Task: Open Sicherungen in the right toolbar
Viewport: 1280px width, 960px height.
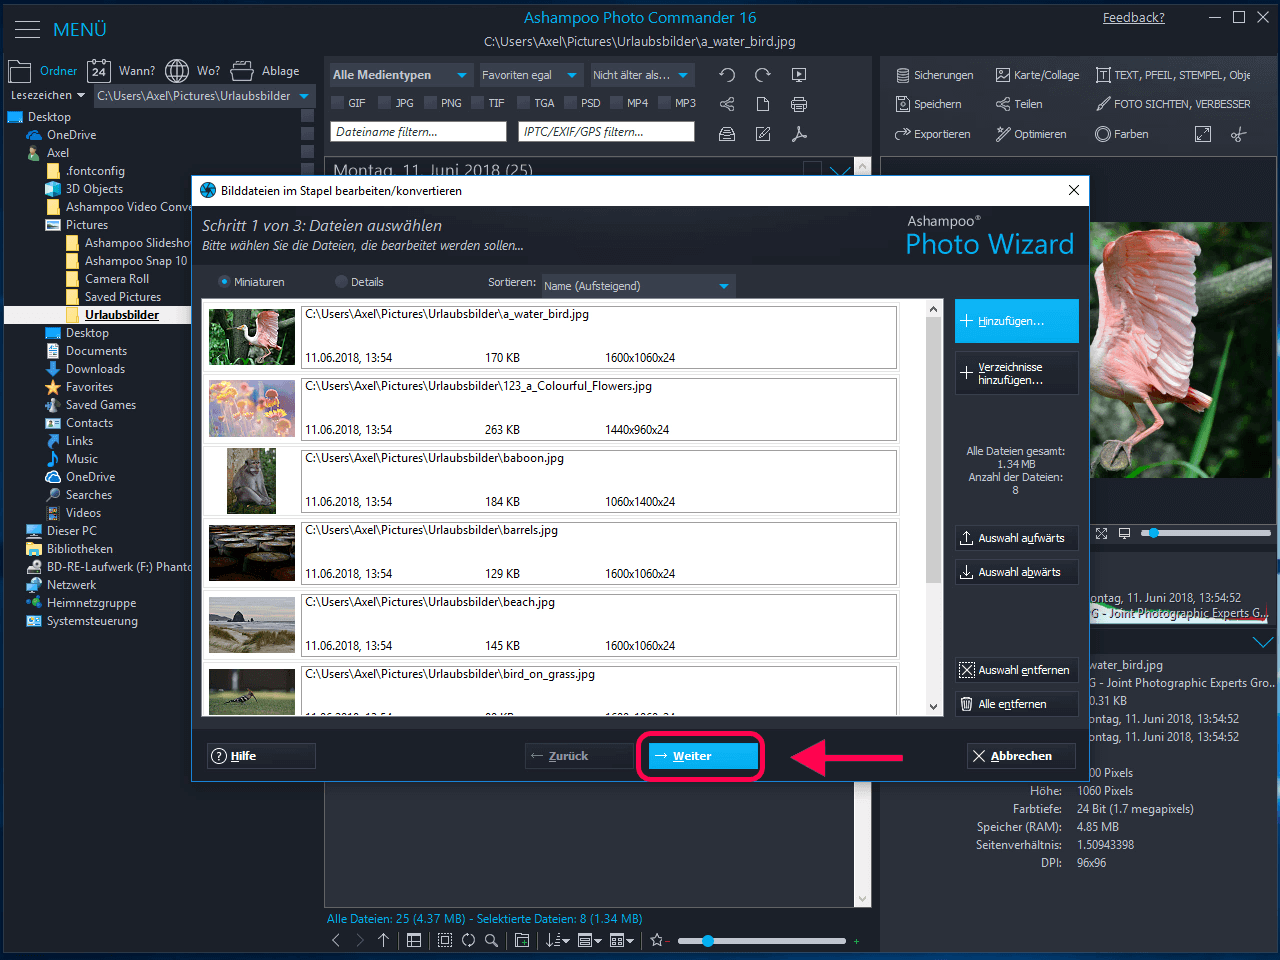Action: coord(934,75)
